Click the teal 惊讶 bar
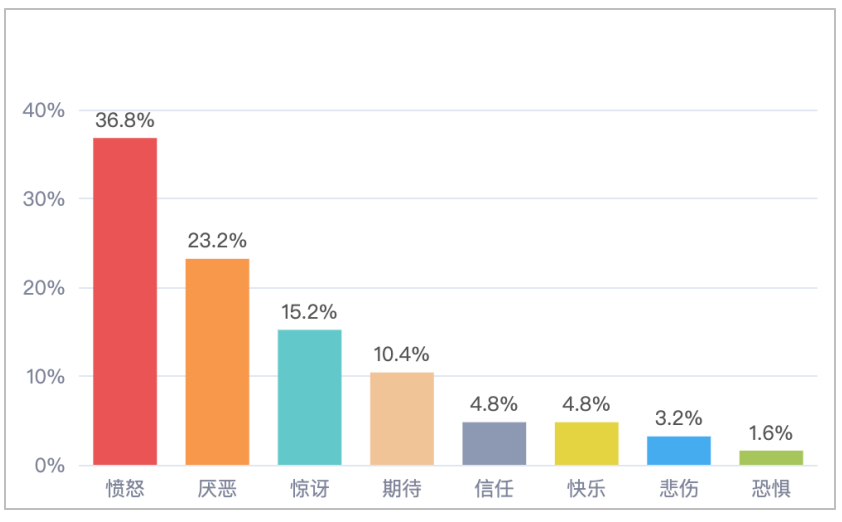Viewport: 842px width, 522px height. pos(309,397)
